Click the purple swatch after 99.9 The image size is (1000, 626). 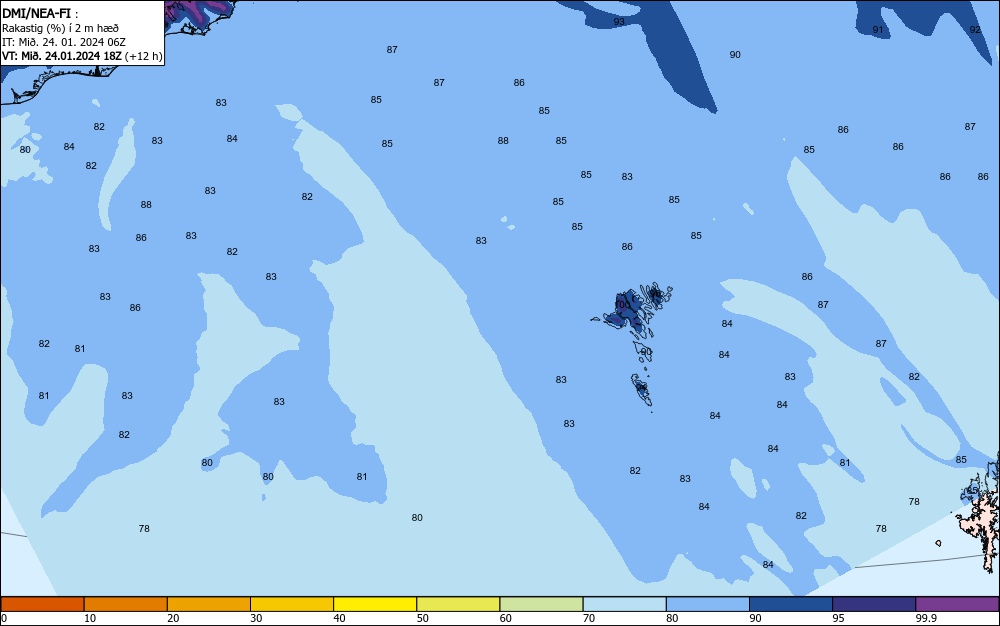957,604
